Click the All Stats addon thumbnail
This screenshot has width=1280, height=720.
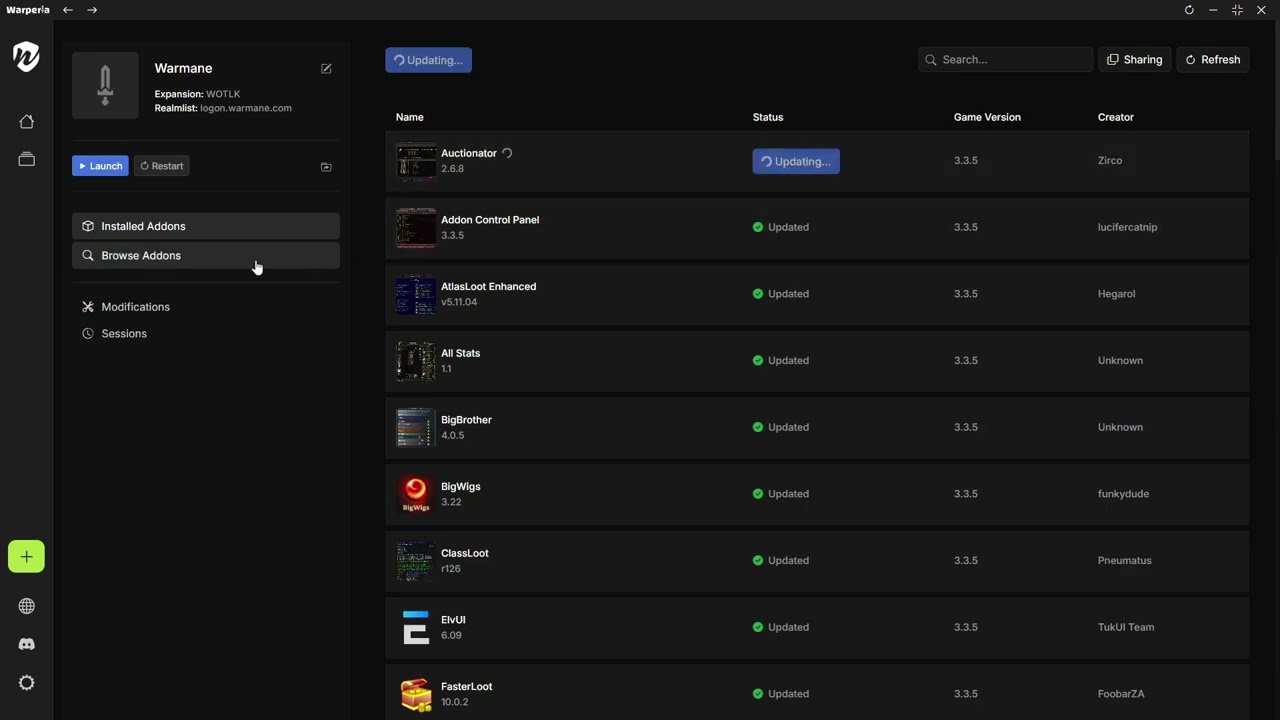(416, 361)
